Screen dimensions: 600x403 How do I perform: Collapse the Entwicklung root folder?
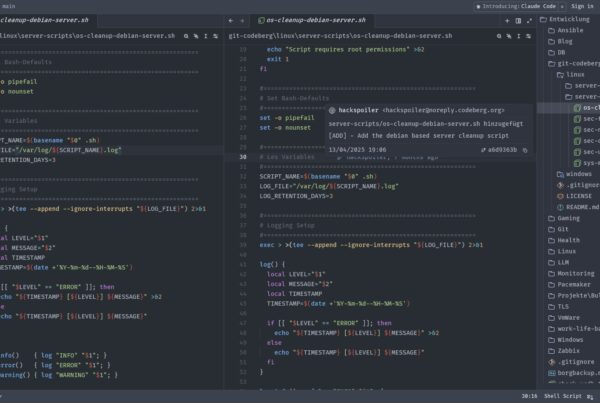coord(569,19)
